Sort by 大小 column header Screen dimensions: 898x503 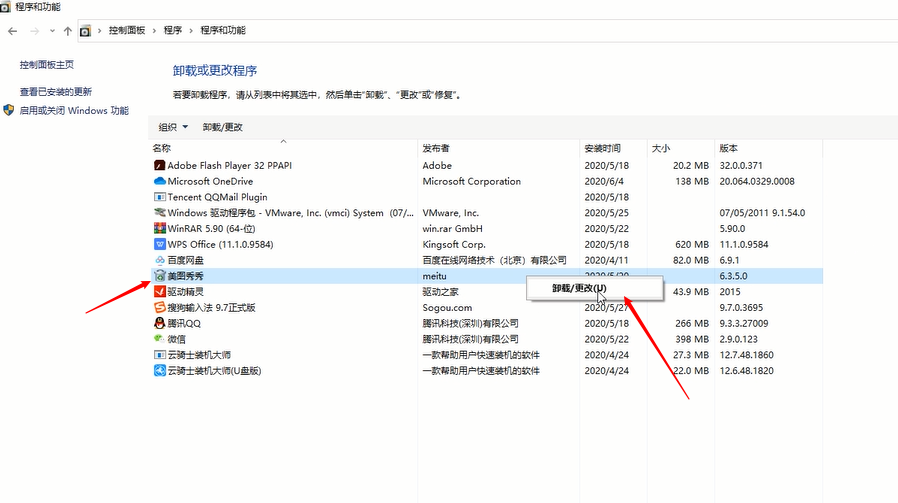pyautogui.click(x=681, y=148)
